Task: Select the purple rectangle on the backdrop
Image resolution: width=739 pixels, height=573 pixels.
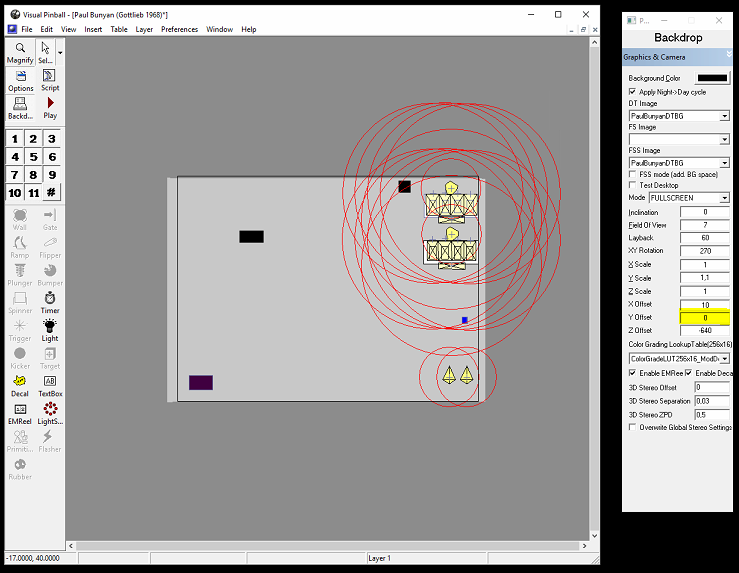Action: tap(201, 382)
